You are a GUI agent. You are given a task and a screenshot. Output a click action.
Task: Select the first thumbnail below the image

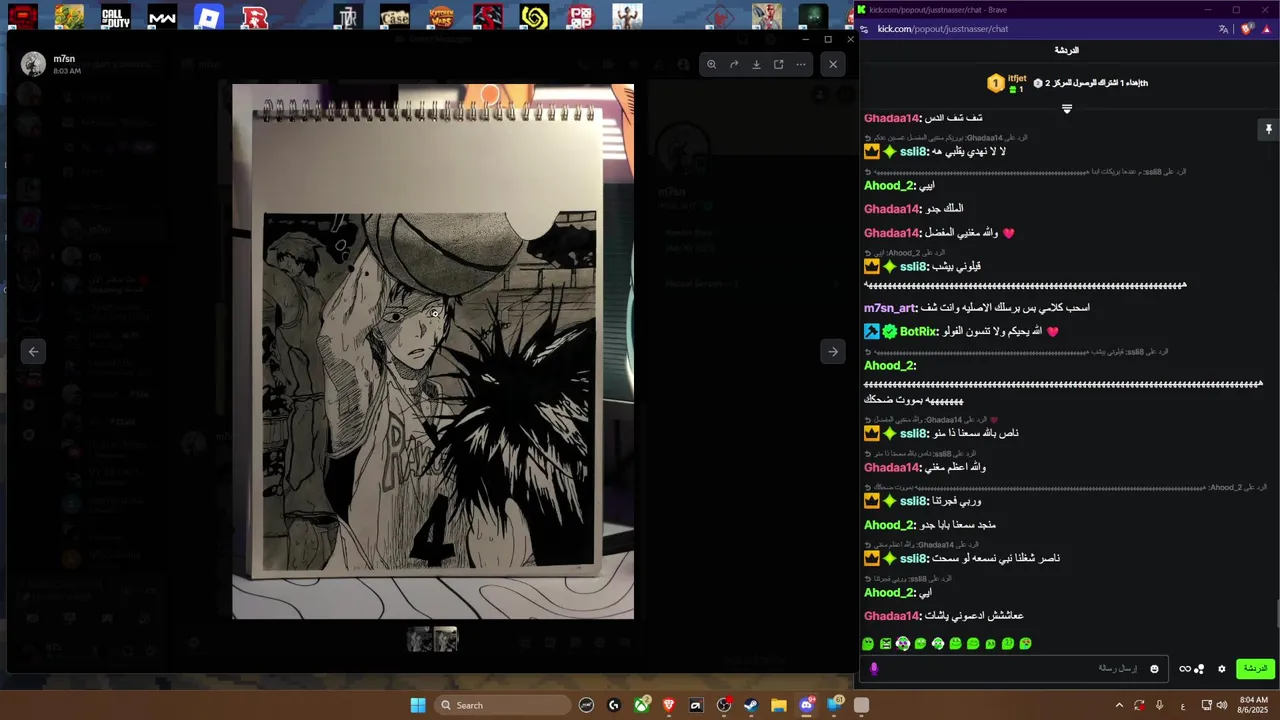[x=420, y=639]
